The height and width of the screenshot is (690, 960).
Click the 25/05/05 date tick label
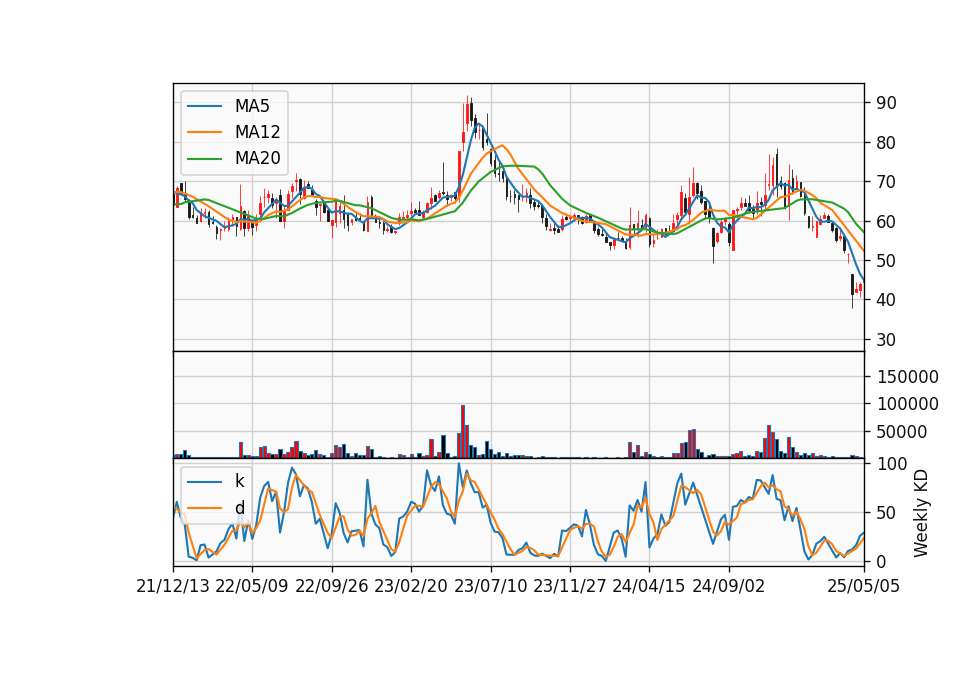(x=864, y=586)
